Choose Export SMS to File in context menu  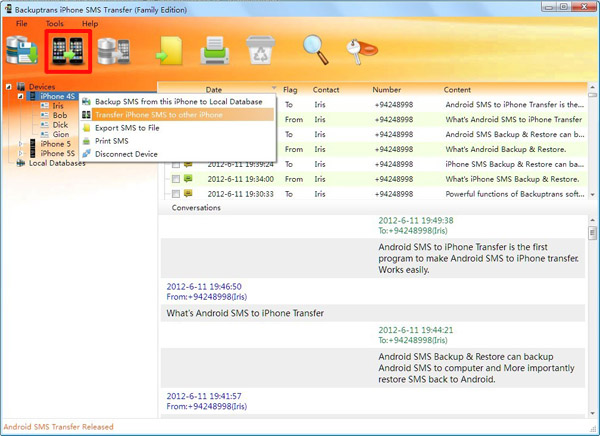tap(178, 128)
